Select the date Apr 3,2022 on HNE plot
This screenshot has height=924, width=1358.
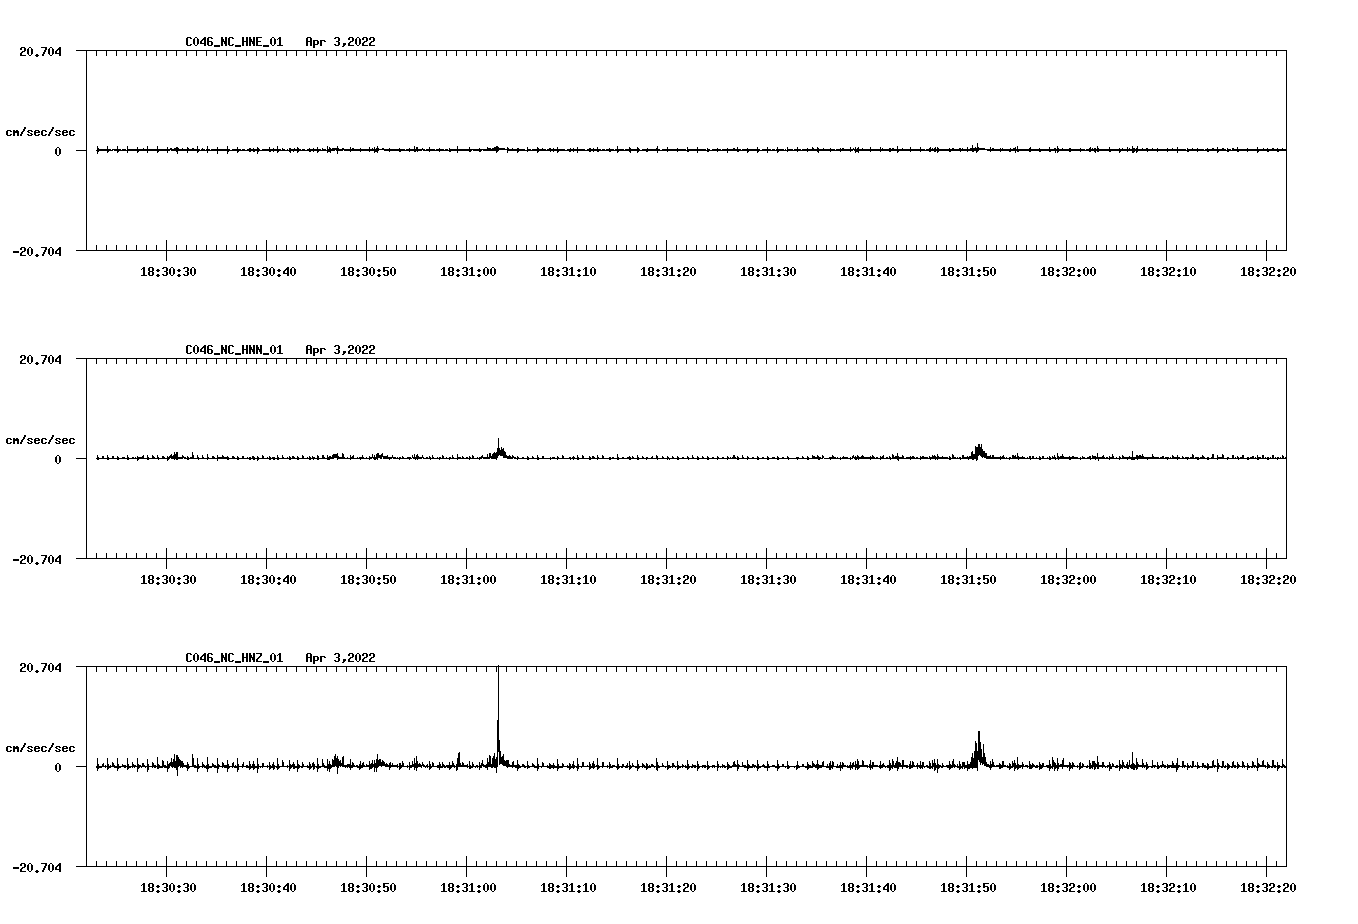pos(340,42)
